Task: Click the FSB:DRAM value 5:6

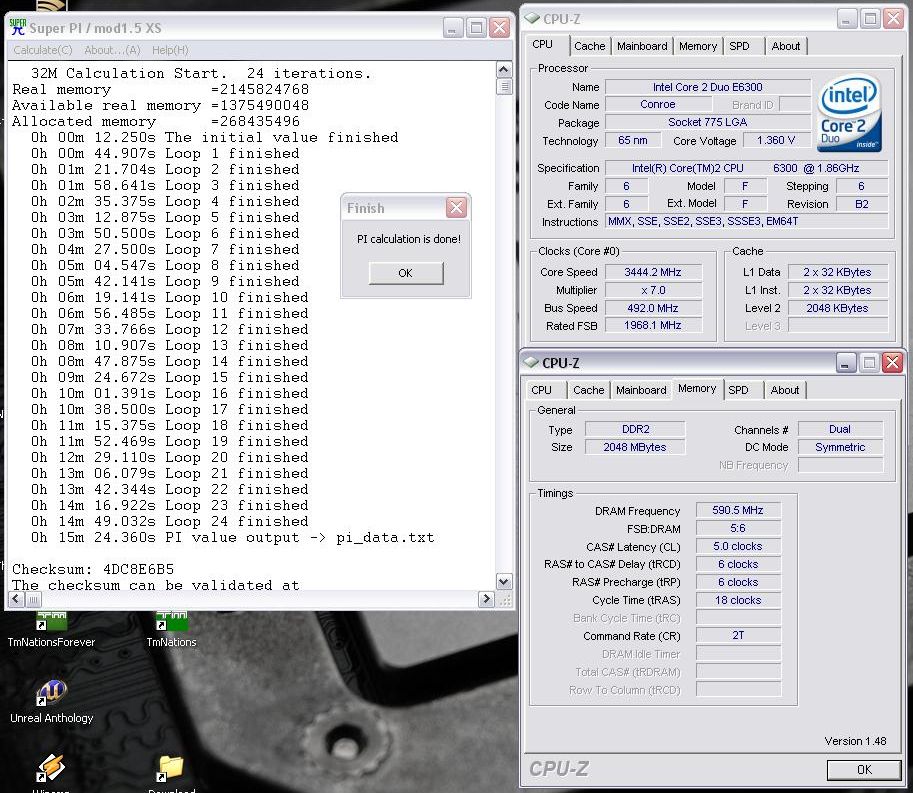Action: 738,528
